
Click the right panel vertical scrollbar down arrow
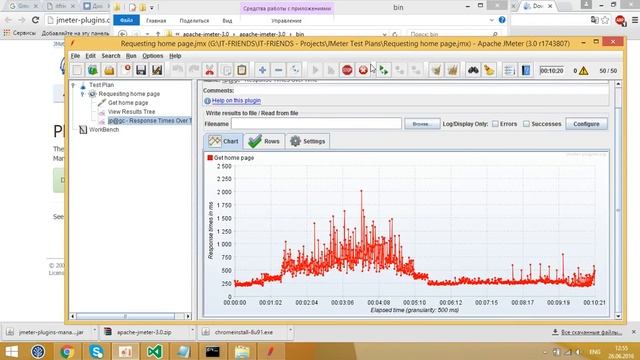pyautogui.click(x=618, y=316)
